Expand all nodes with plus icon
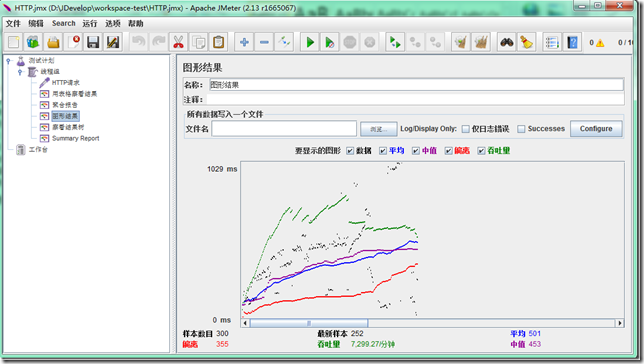The height and width of the screenshot is (364, 644). 244,42
